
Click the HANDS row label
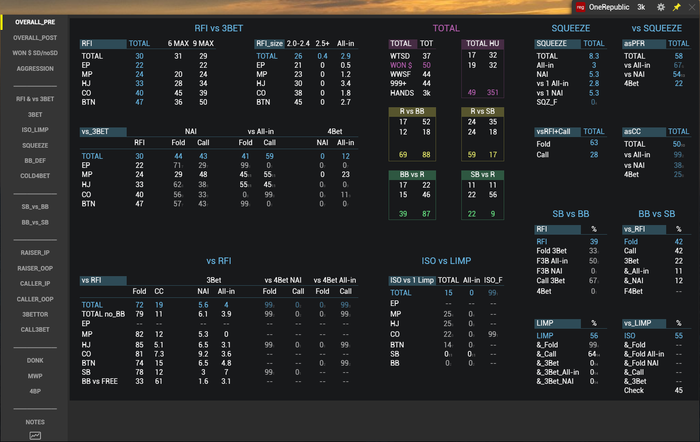[402, 93]
